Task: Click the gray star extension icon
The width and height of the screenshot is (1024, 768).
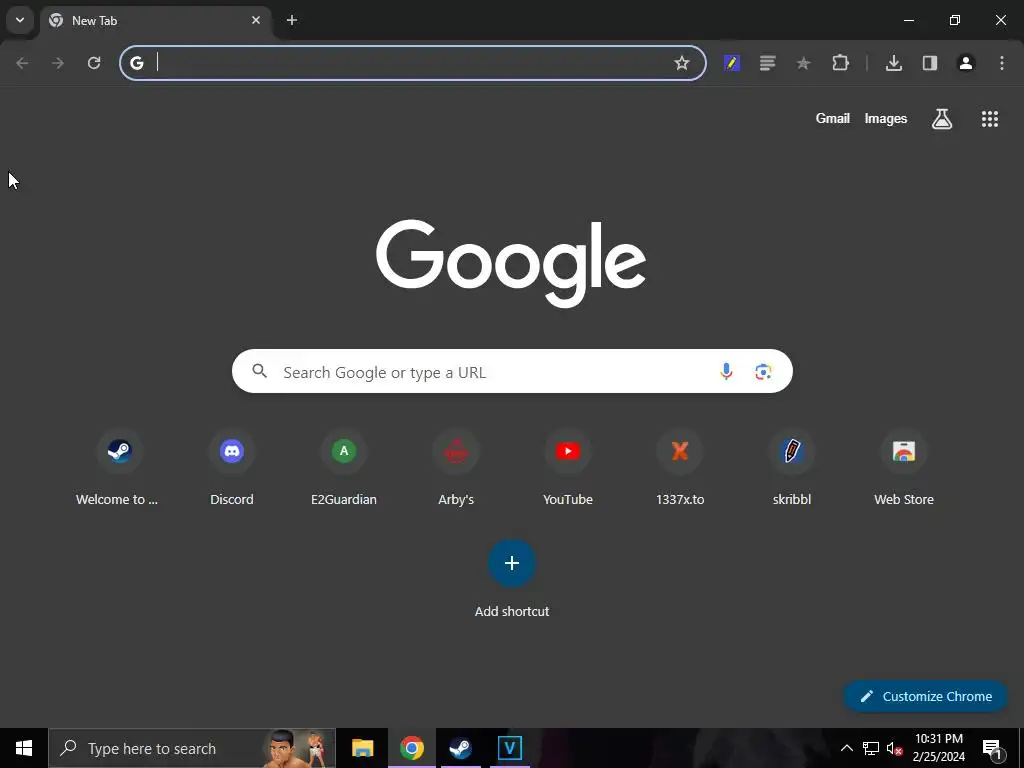Action: click(x=803, y=63)
